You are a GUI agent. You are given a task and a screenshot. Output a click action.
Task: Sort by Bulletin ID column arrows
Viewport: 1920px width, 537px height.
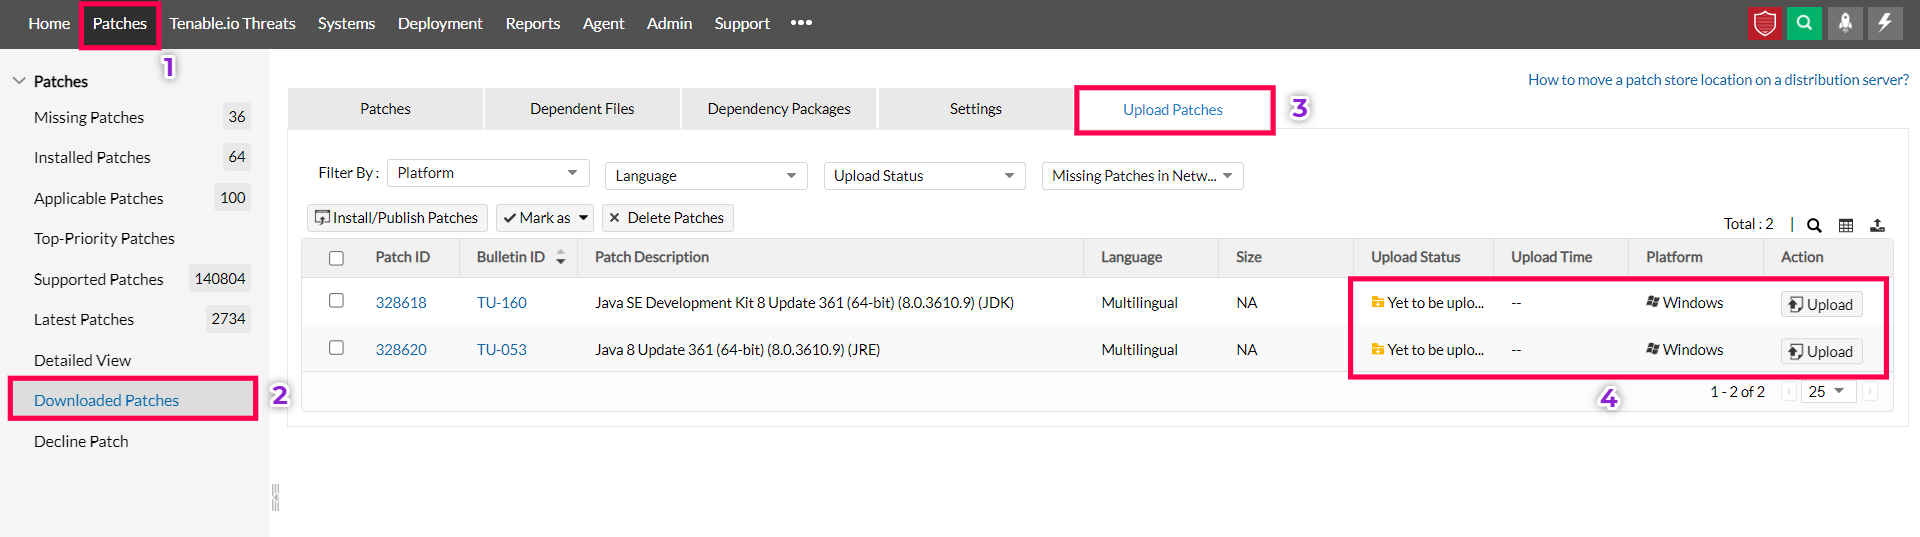561,258
